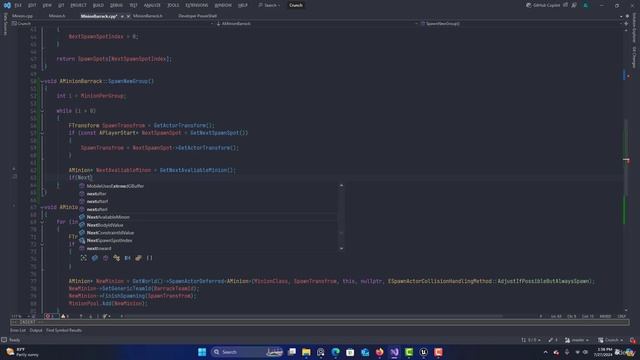Open the Find Symbol Results tab
The image size is (640, 360).
point(64,330)
